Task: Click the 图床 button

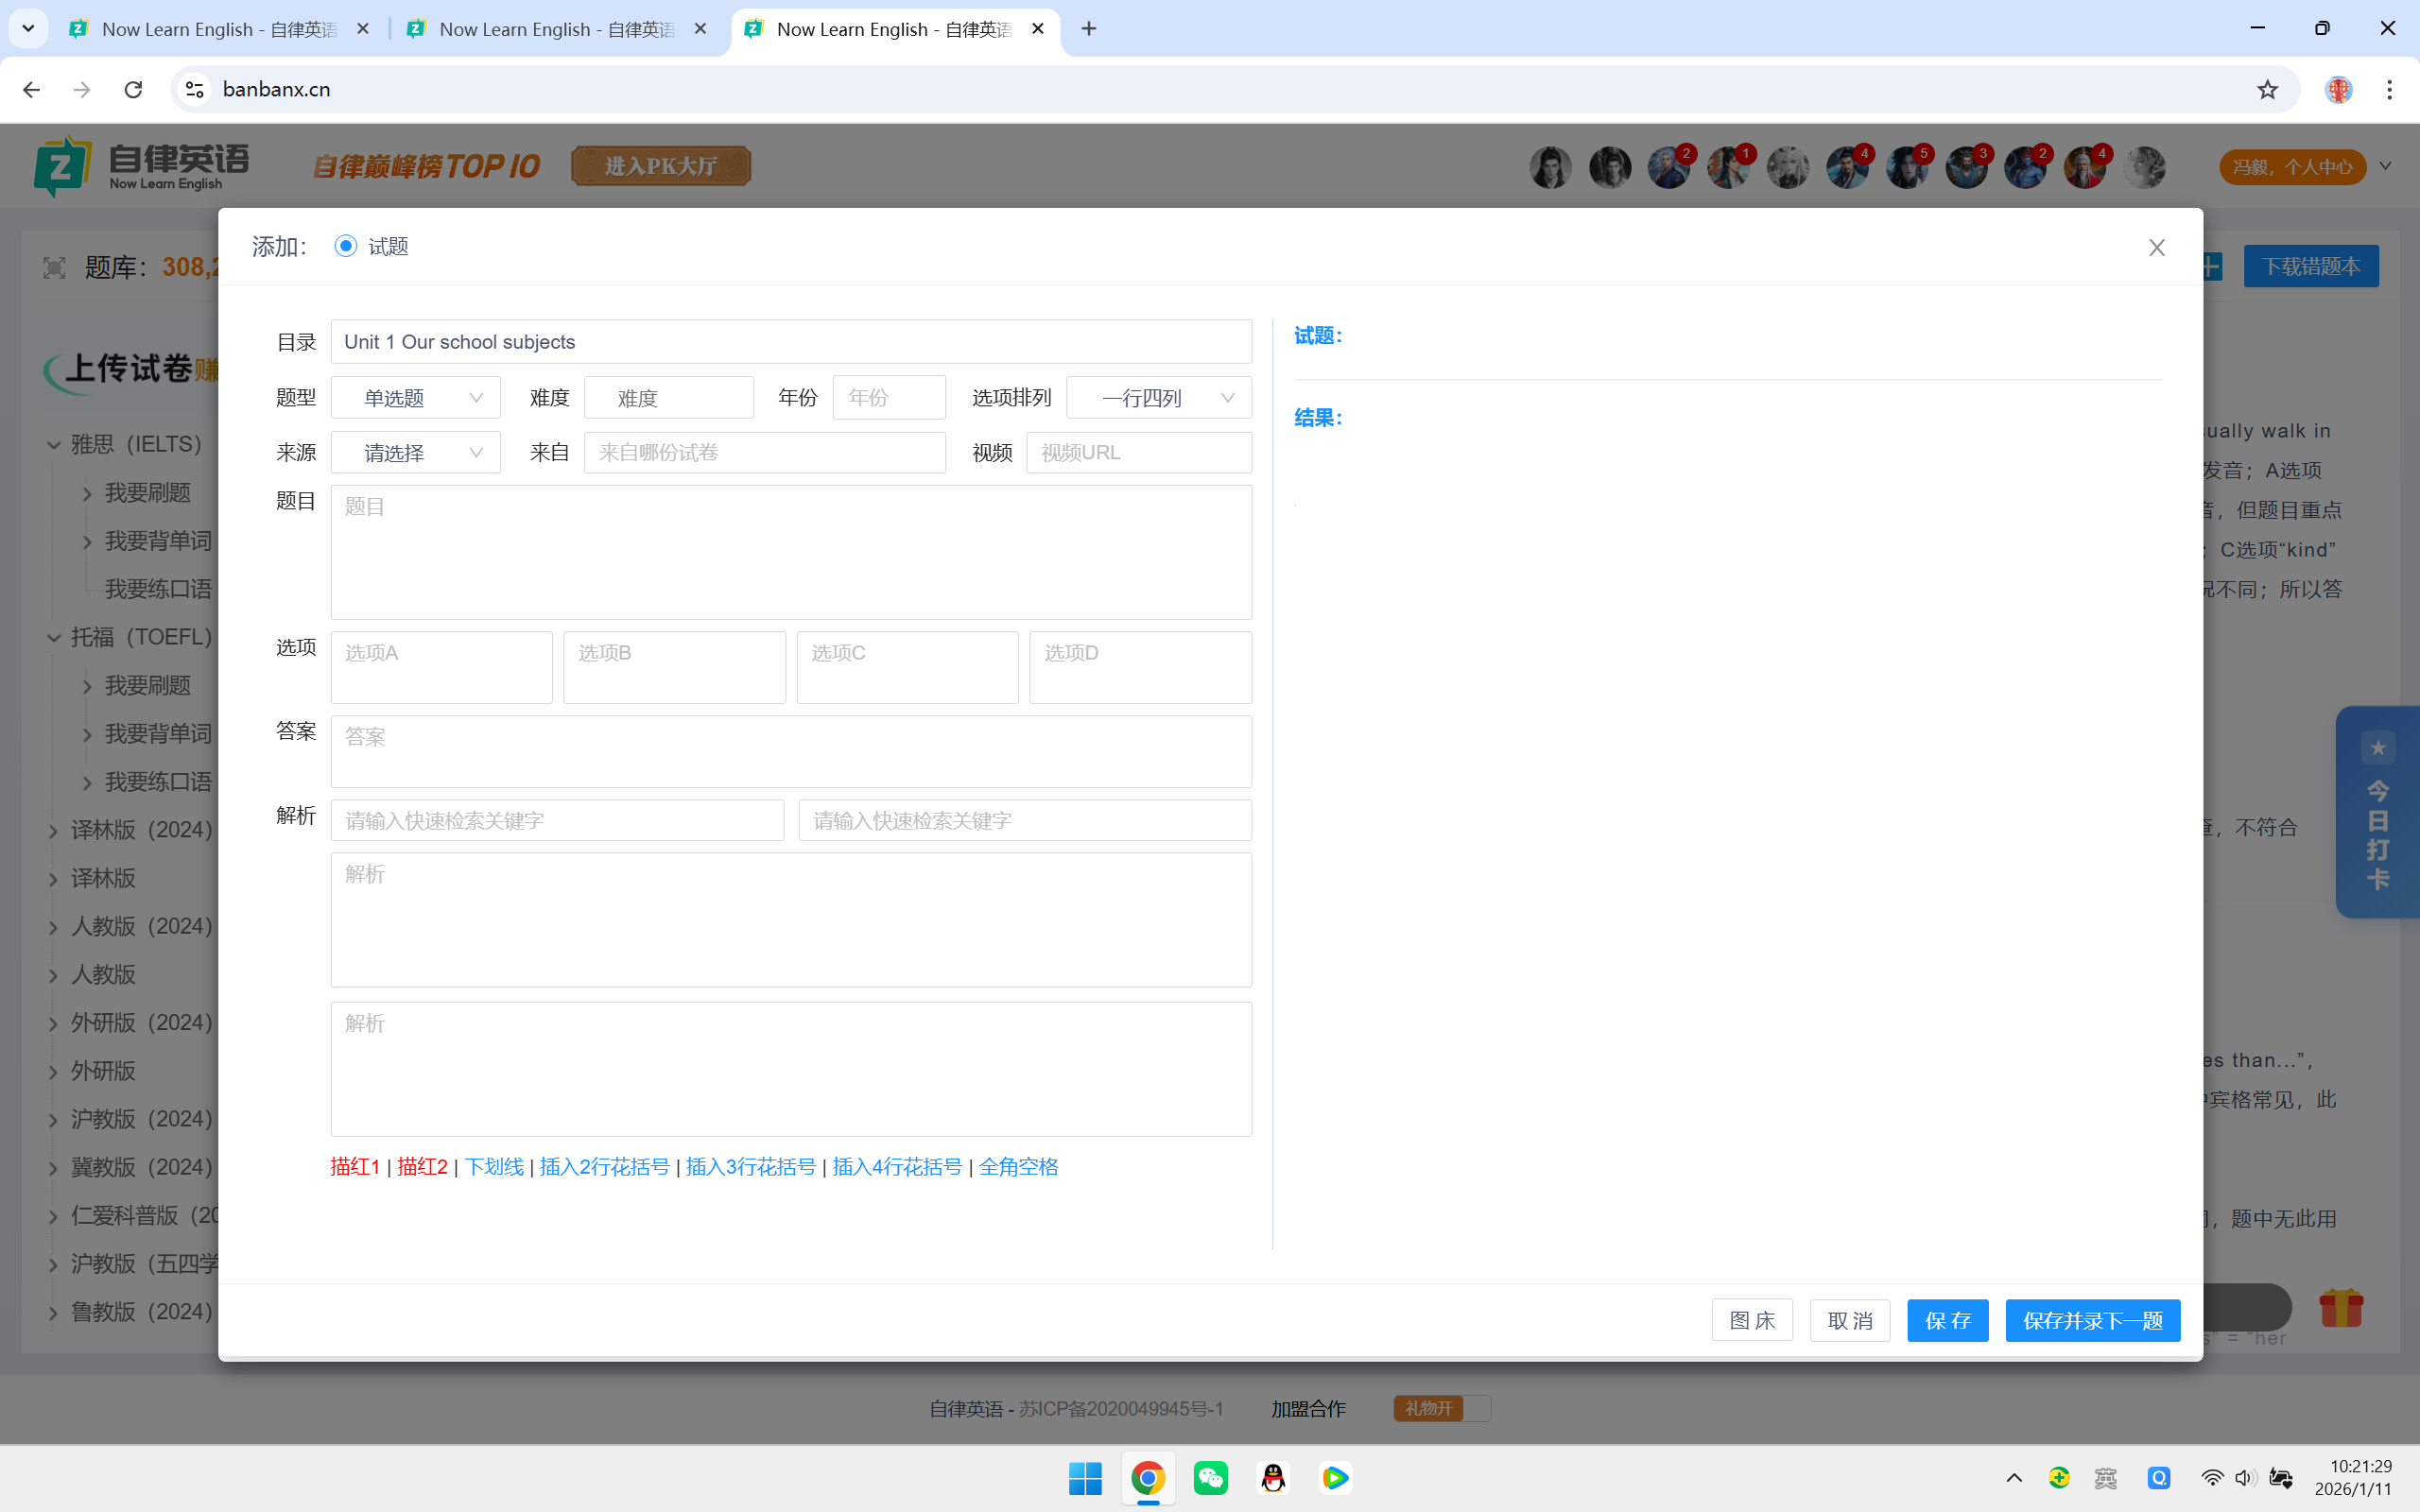Action: (x=1752, y=1321)
